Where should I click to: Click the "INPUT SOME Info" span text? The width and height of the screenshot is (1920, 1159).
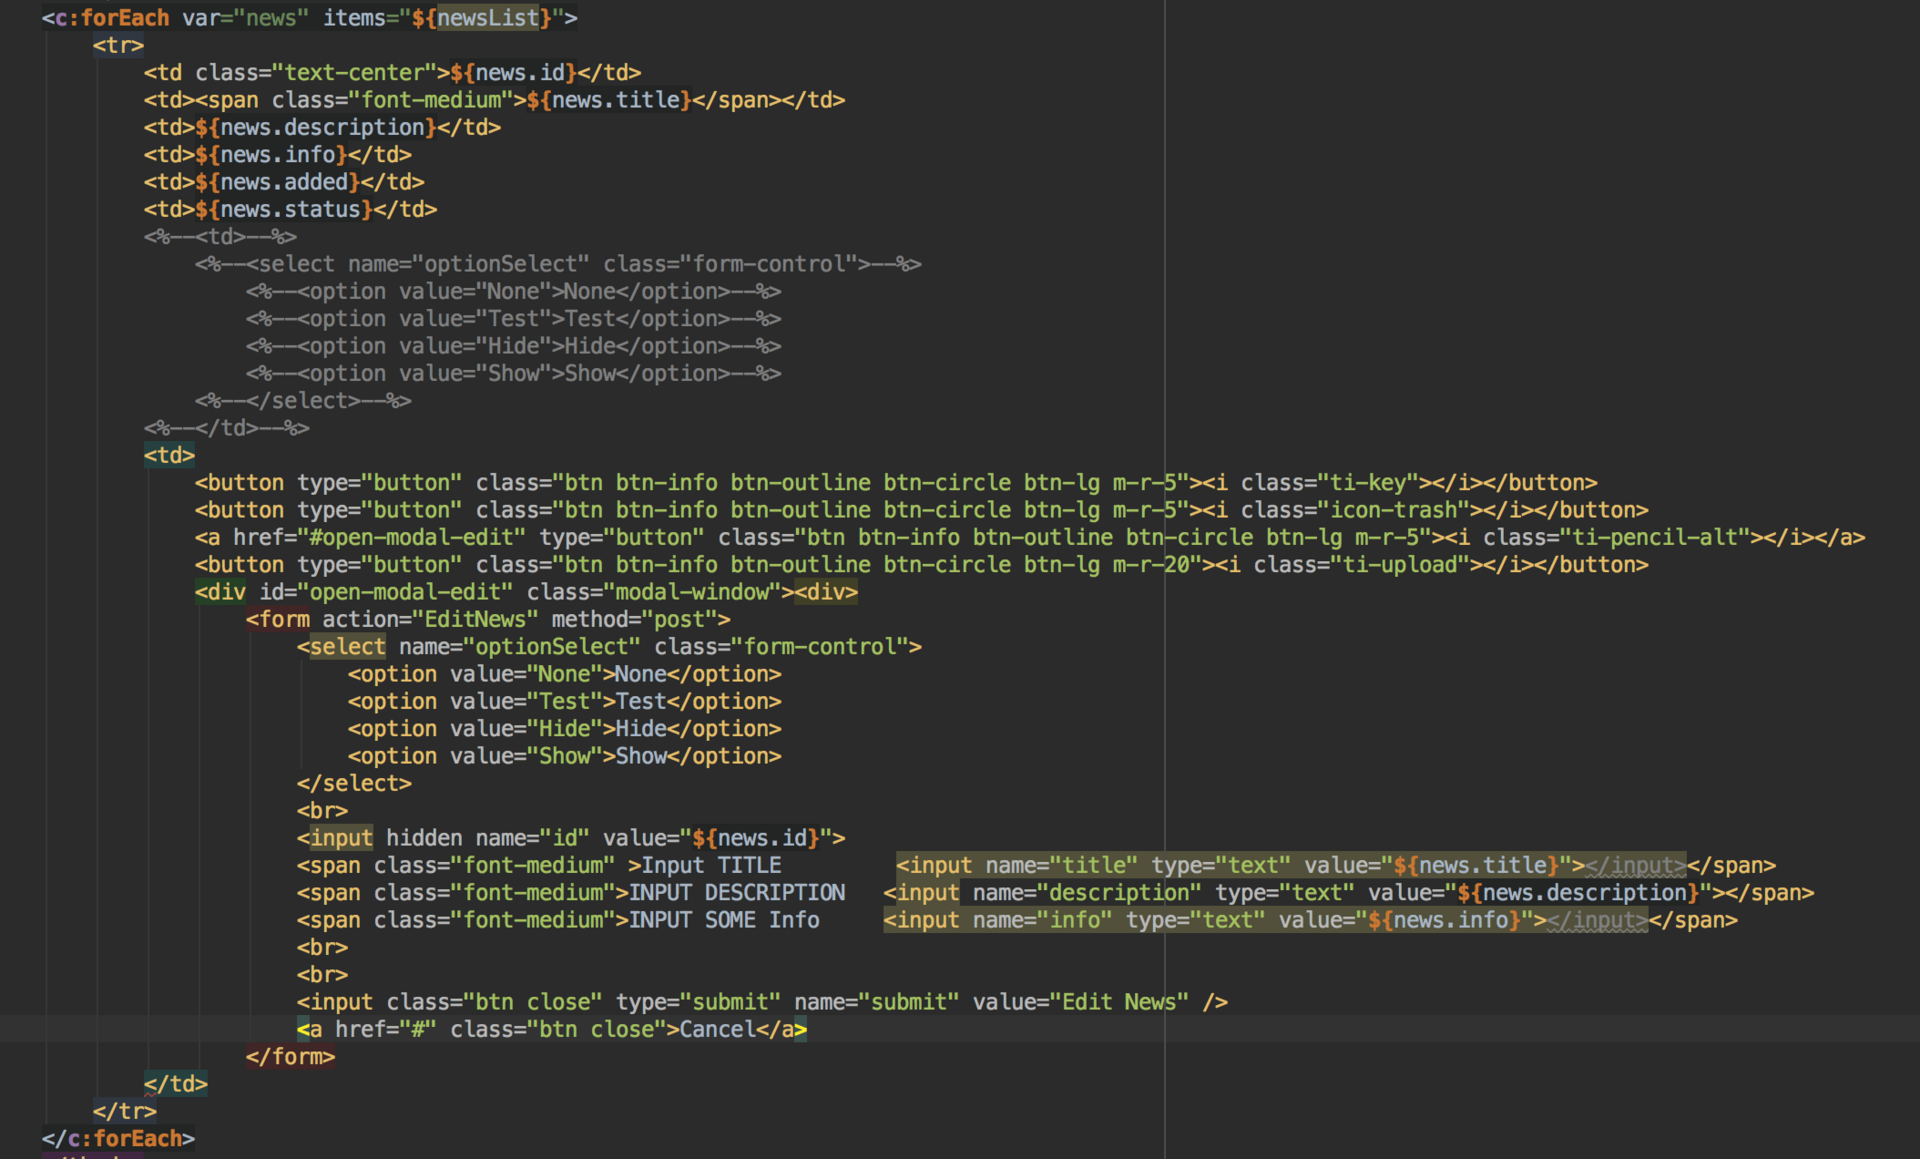[724, 920]
